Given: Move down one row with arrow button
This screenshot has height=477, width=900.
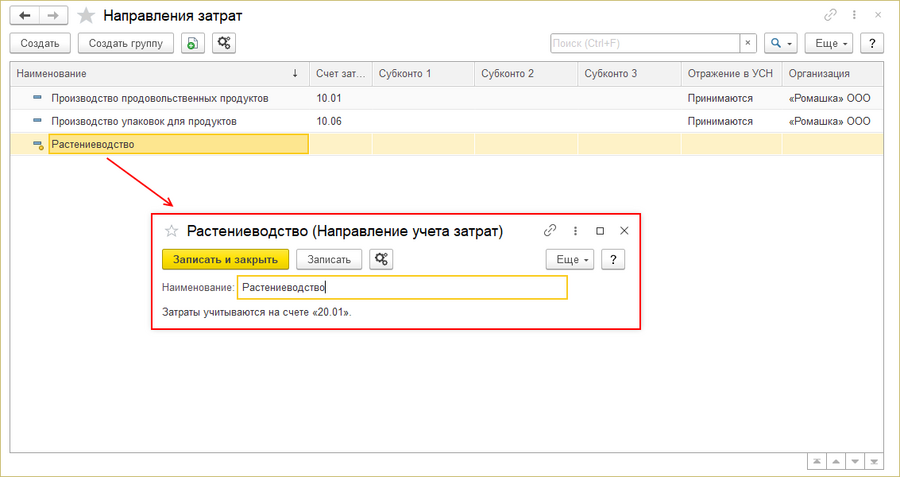Looking at the screenshot, I should click(x=855, y=462).
